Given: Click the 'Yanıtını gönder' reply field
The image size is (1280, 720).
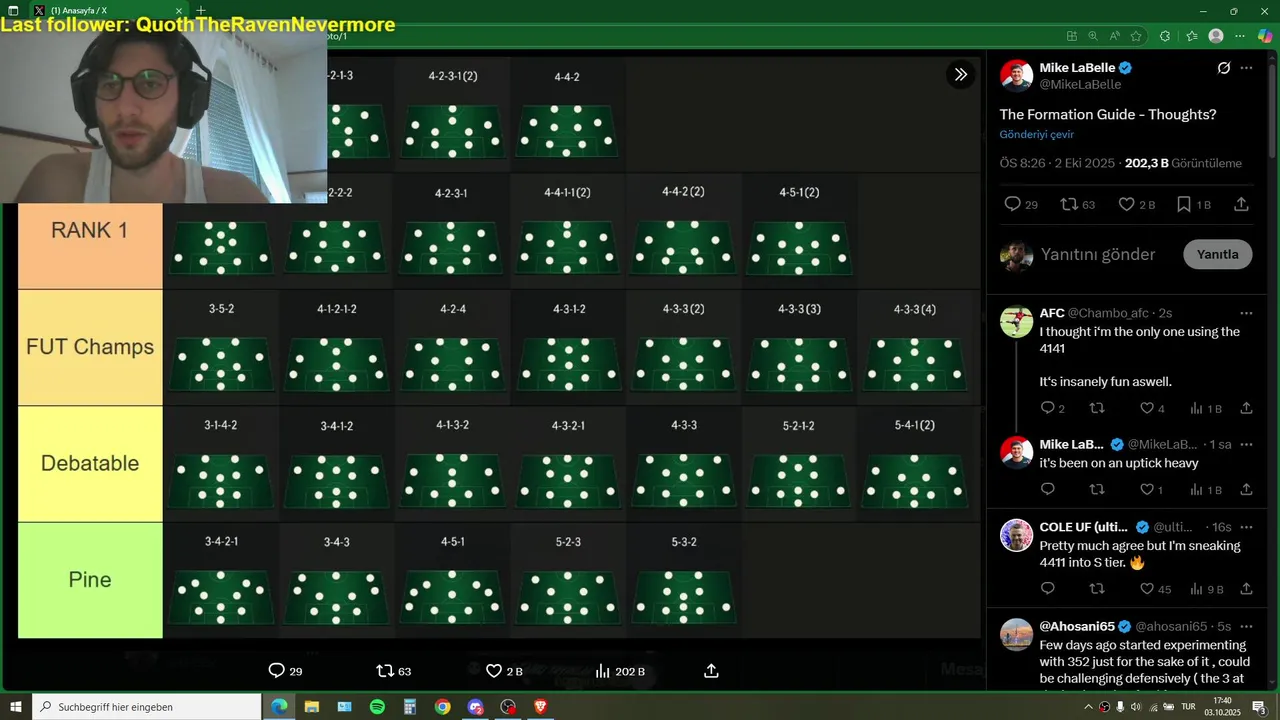Looking at the screenshot, I should pyautogui.click(x=1098, y=254).
